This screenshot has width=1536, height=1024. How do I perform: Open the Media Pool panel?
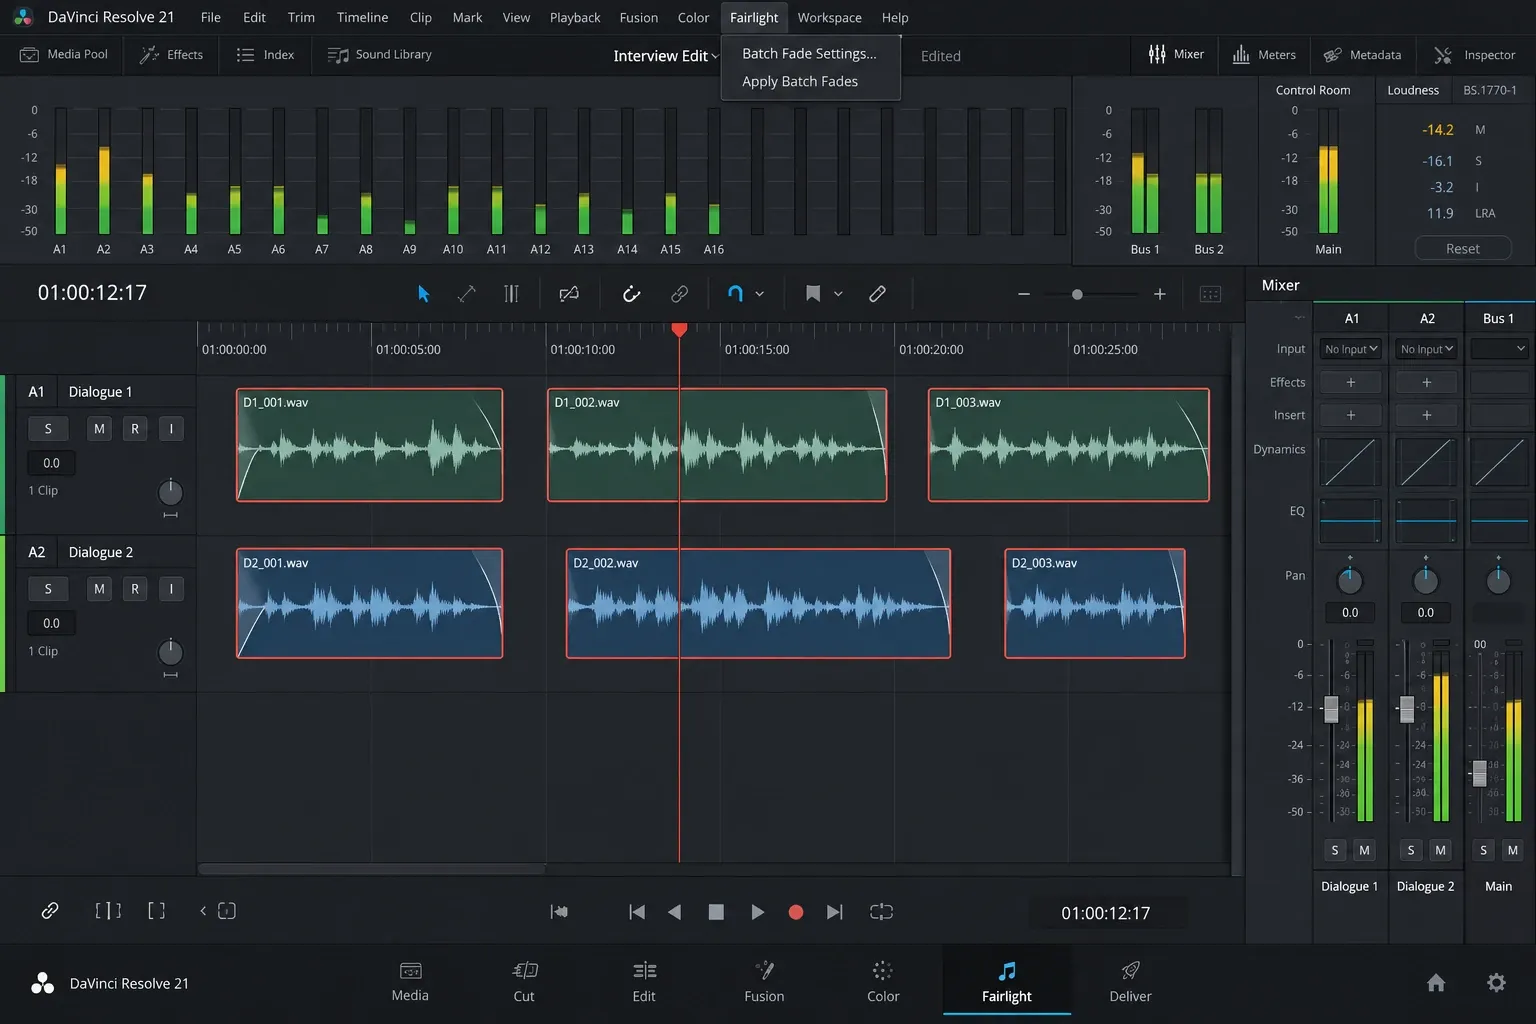pyautogui.click(x=64, y=54)
